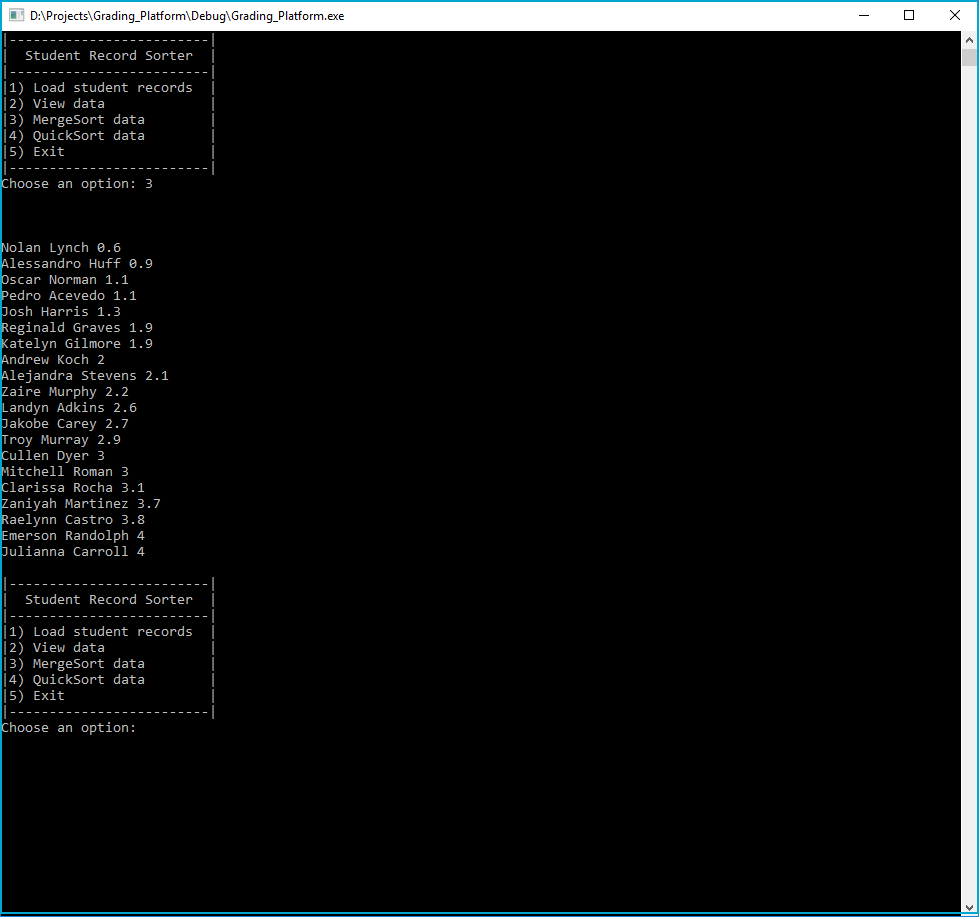This screenshot has height=917, width=979.
Task: Select the Raelynn Castro 3.8 line
Action: [72, 519]
